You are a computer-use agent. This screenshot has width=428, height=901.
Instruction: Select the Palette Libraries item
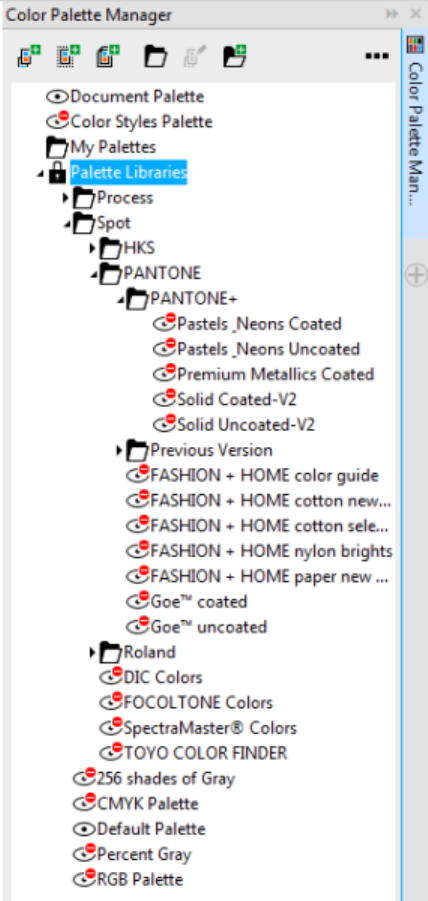129,172
